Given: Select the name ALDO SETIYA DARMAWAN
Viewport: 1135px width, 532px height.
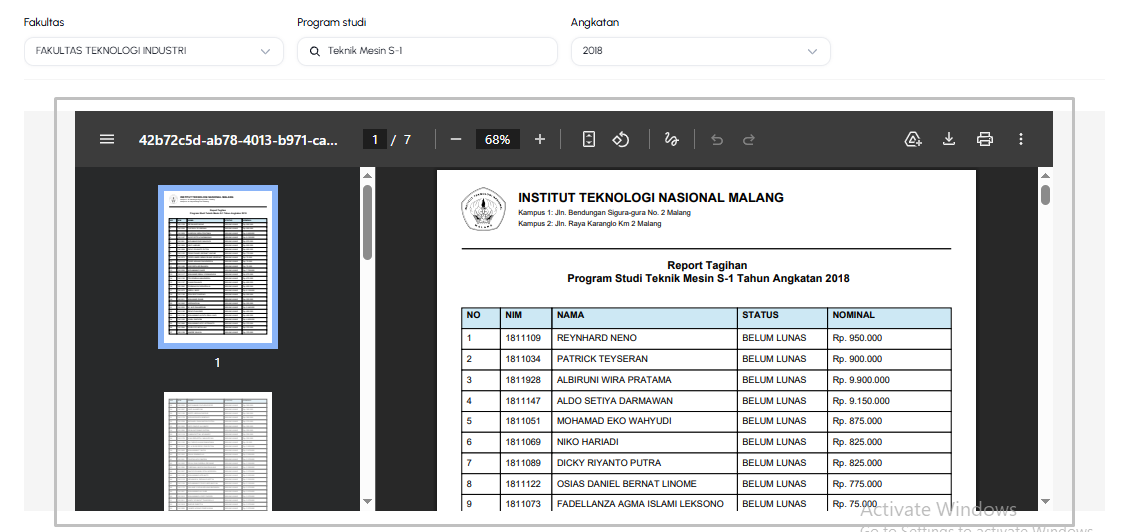Looking at the screenshot, I should (x=615, y=401).
